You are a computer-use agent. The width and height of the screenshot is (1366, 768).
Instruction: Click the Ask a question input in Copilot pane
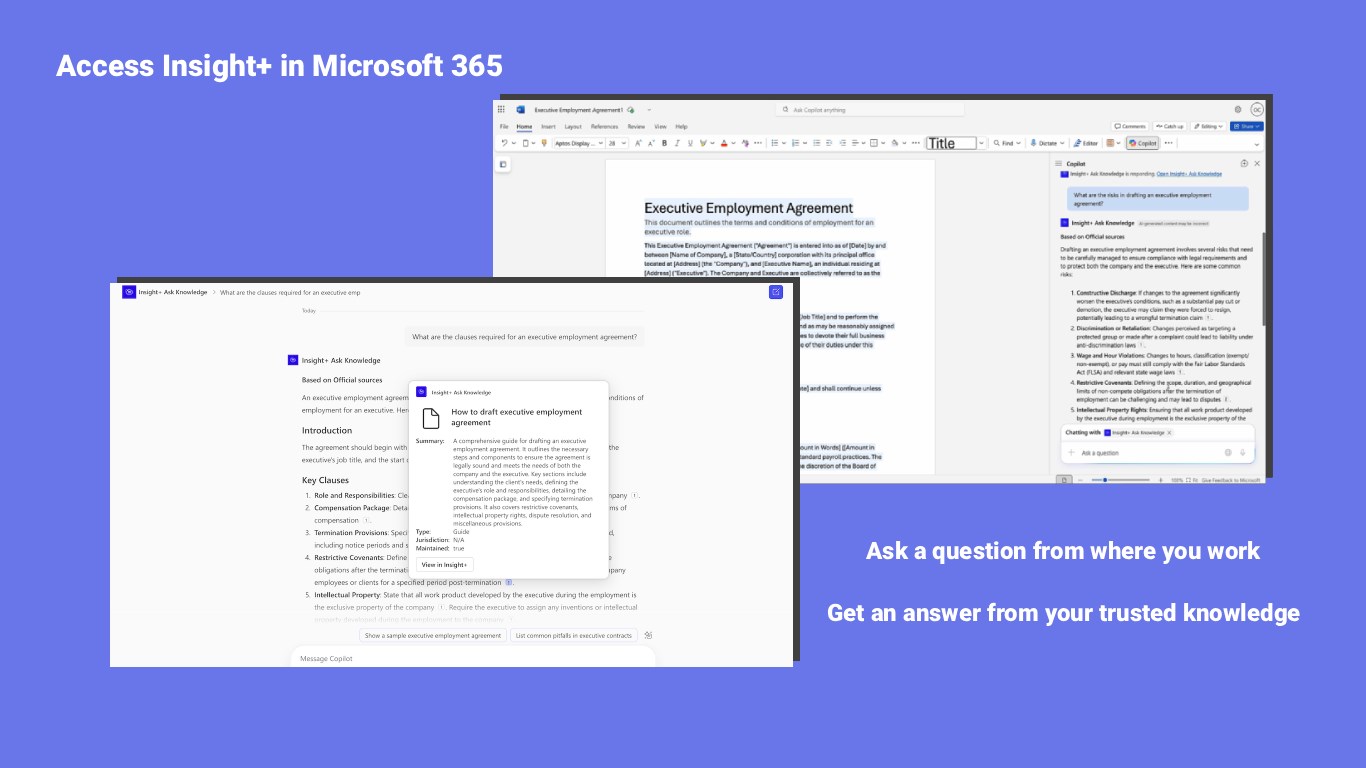pyautogui.click(x=1158, y=453)
